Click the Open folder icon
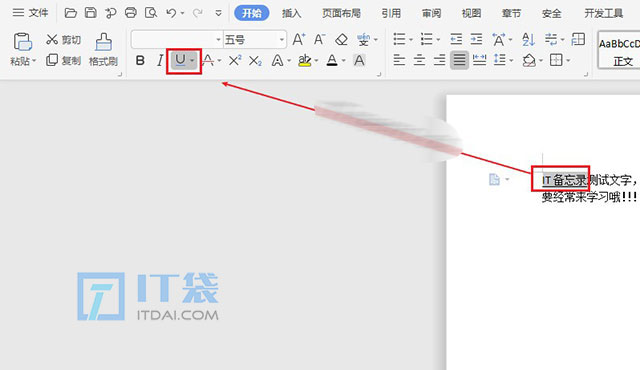This screenshot has height=370, width=640. click(x=71, y=13)
